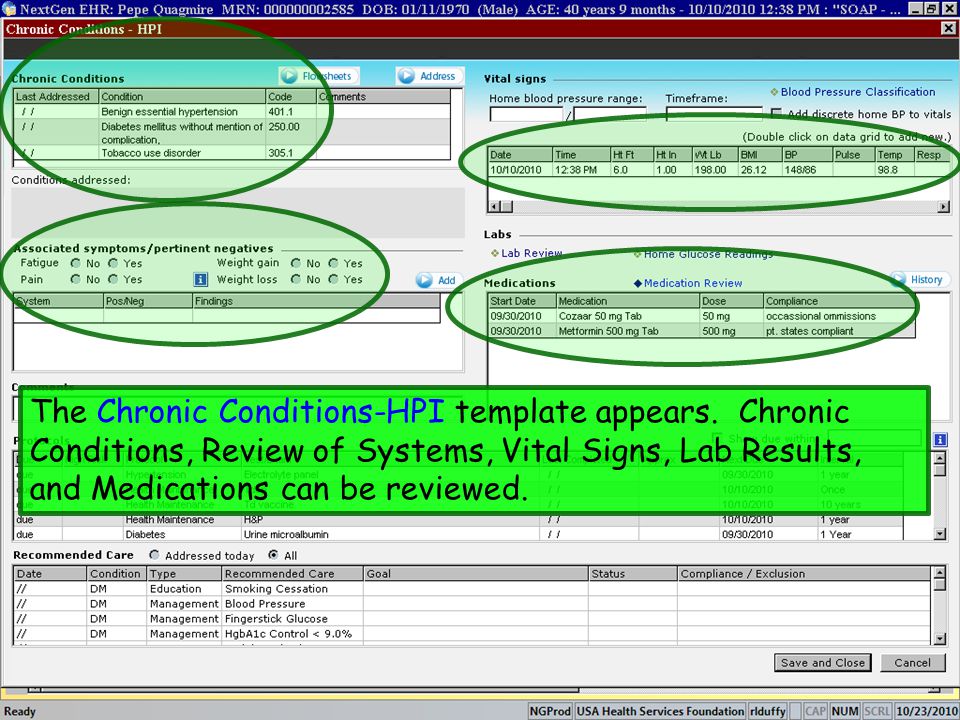Click the Protocols info icon

940,439
